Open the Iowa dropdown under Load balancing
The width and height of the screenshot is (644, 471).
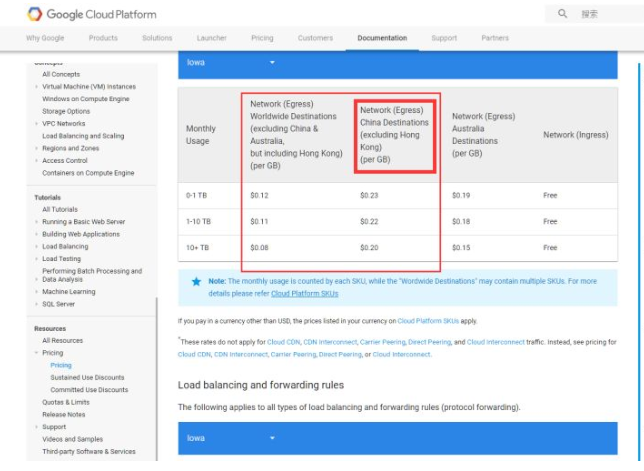pos(231,438)
